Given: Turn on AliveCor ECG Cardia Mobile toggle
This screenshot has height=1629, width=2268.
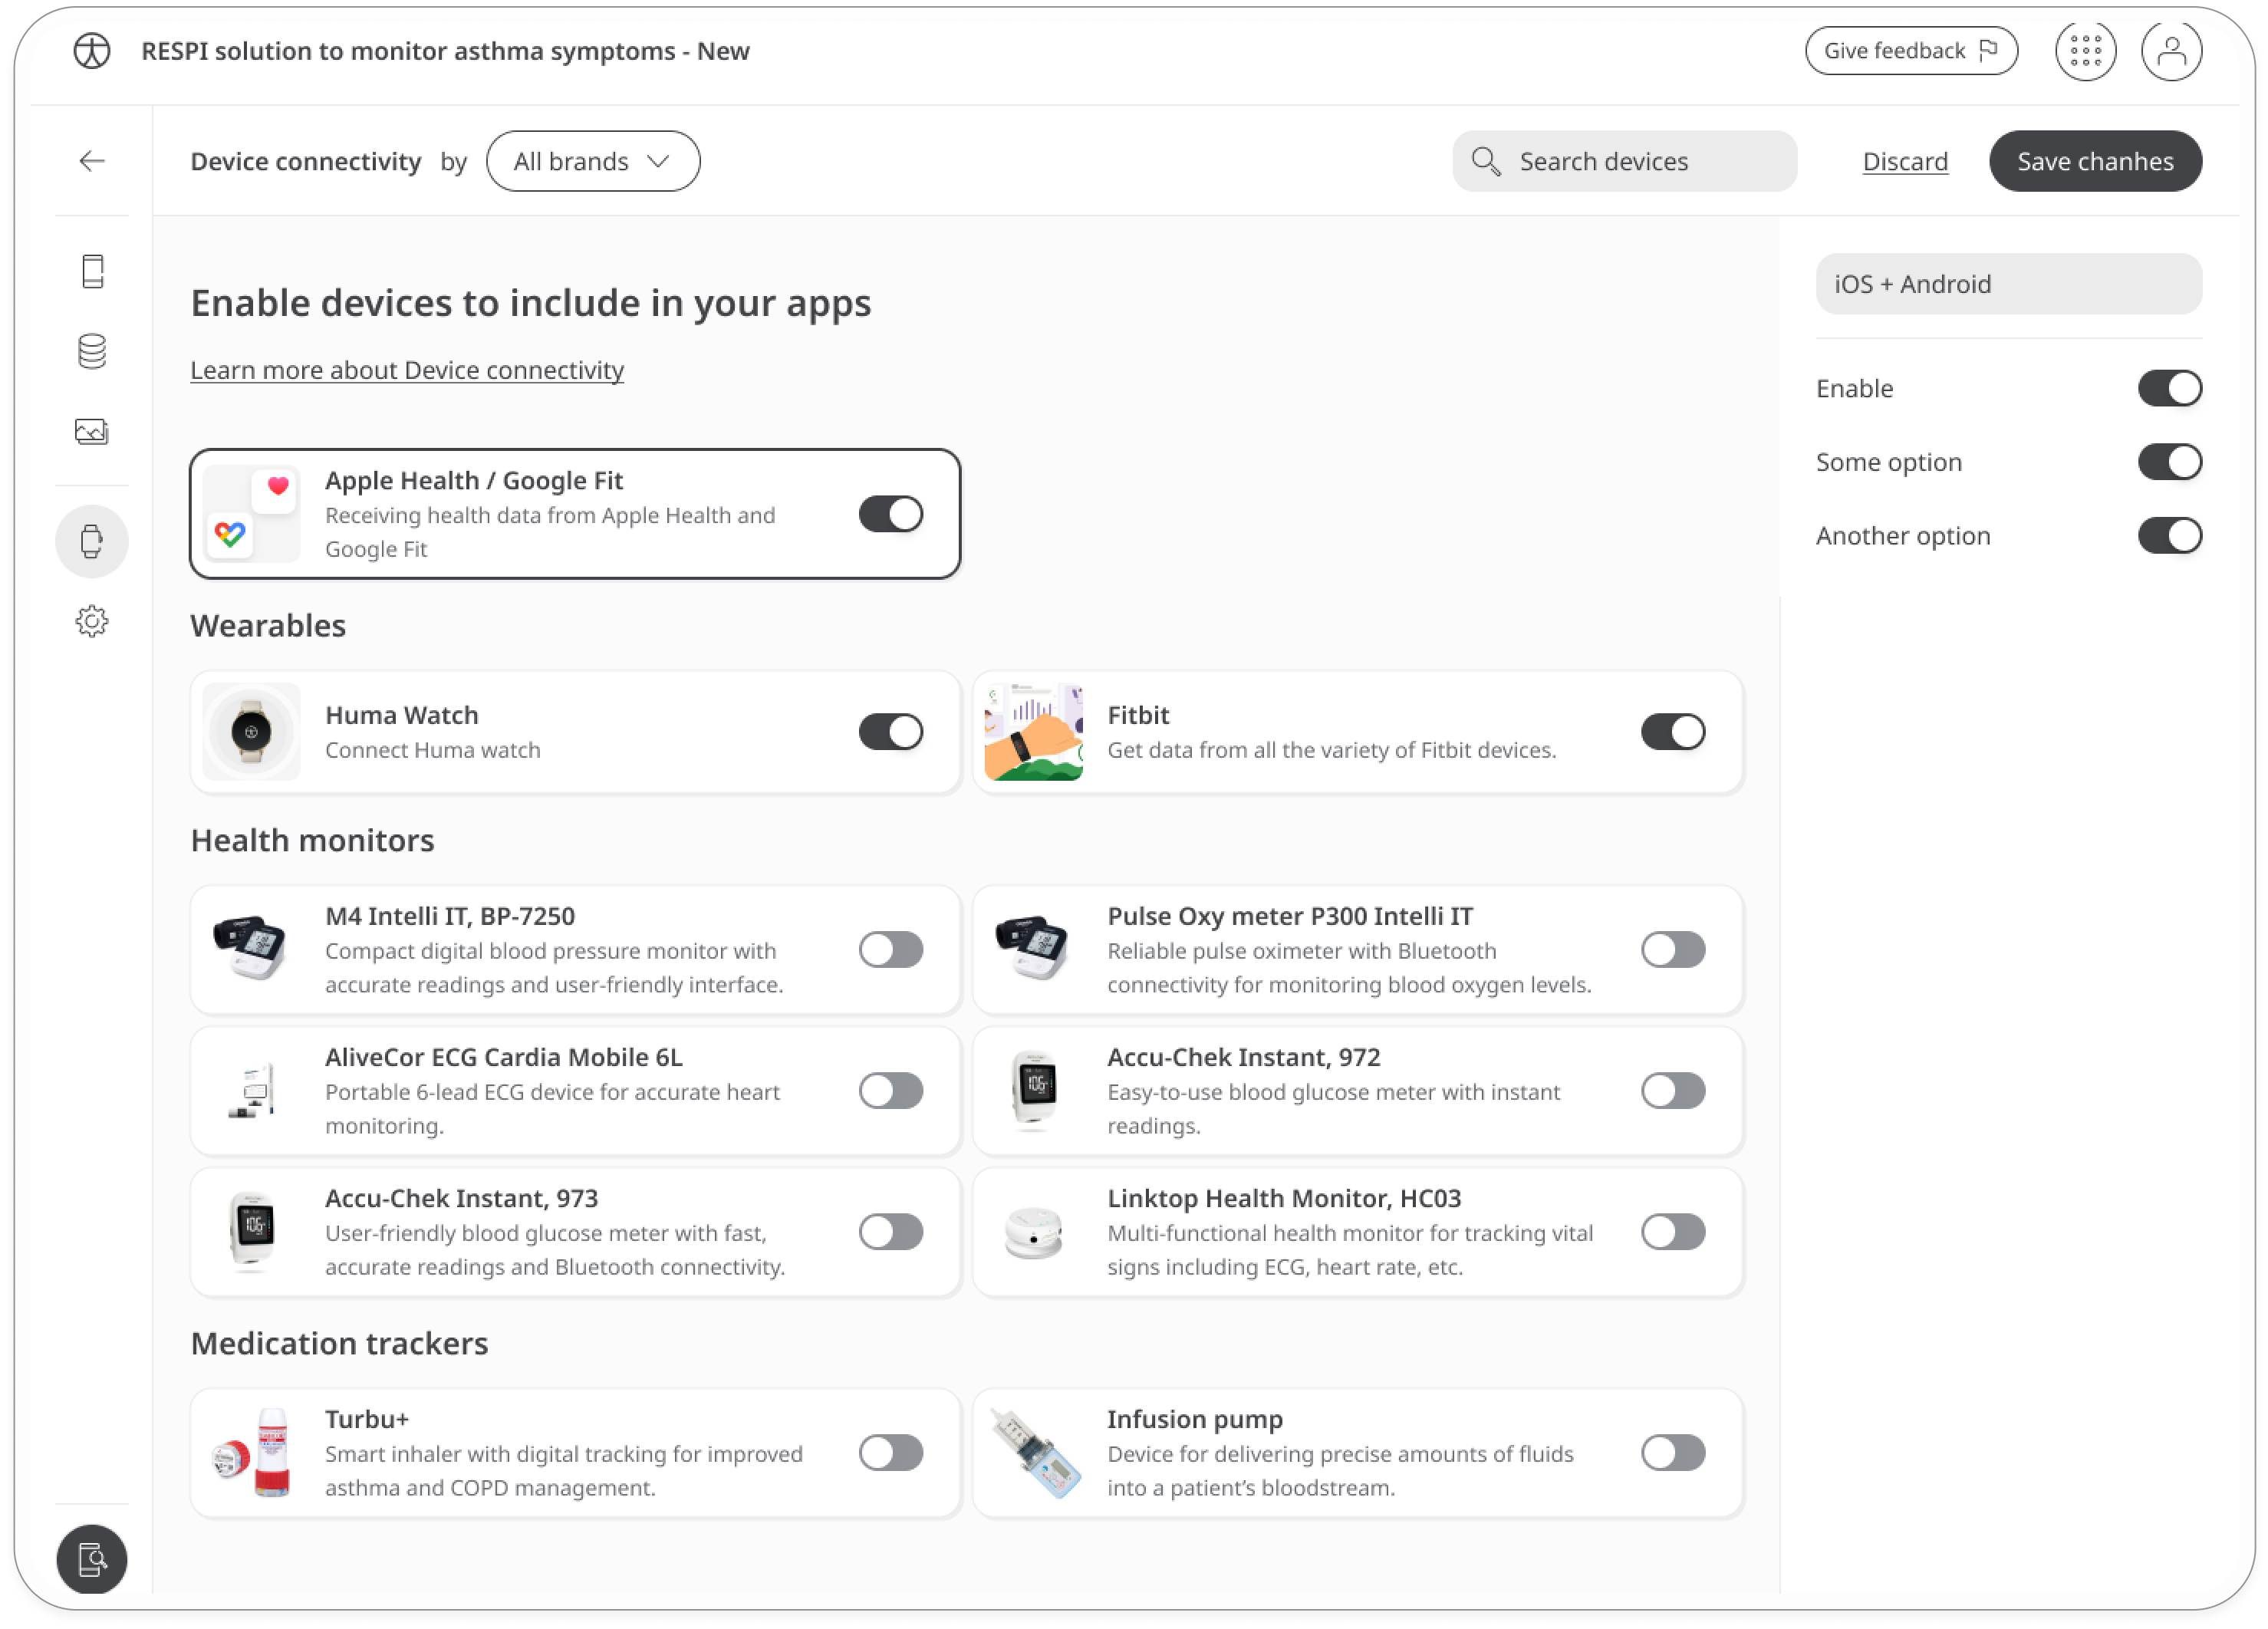Looking at the screenshot, I should [890, 1090].
